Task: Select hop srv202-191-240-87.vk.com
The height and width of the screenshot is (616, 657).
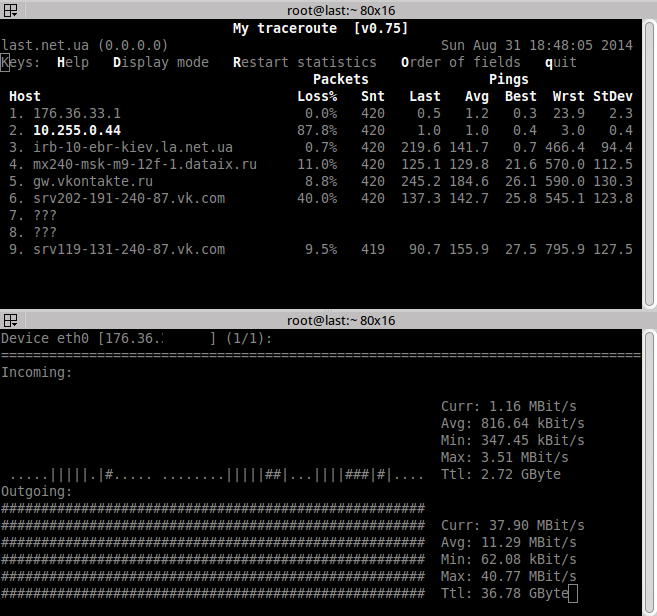Action: coord(128,199)
